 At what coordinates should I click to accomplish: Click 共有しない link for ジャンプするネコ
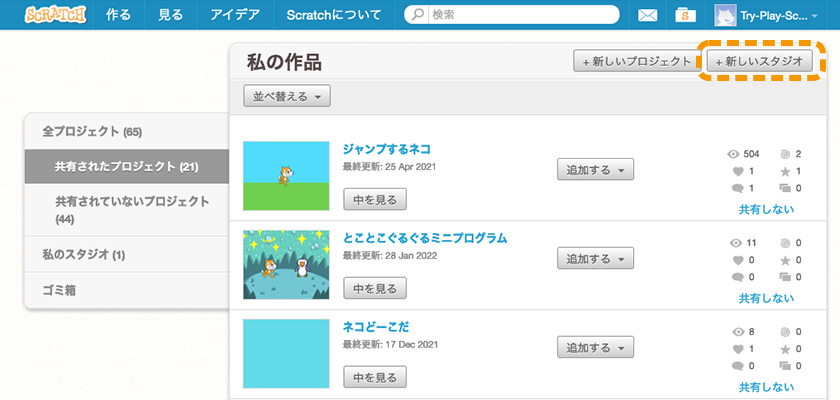[766, 209]
